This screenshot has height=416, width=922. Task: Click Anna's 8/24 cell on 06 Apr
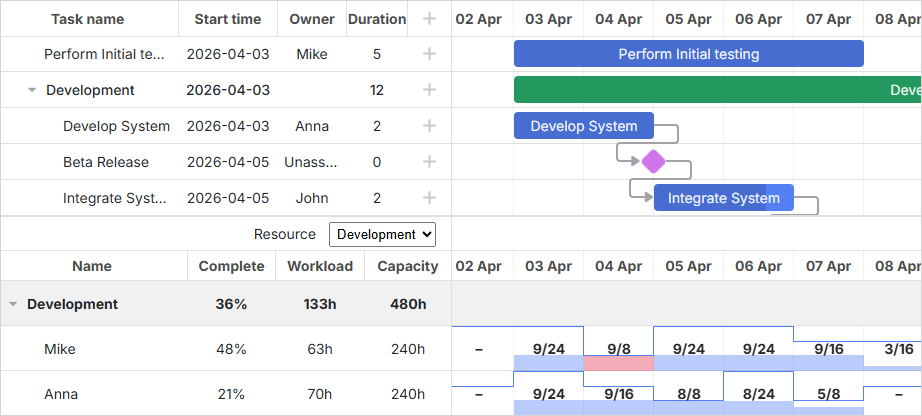click(759, 394)
